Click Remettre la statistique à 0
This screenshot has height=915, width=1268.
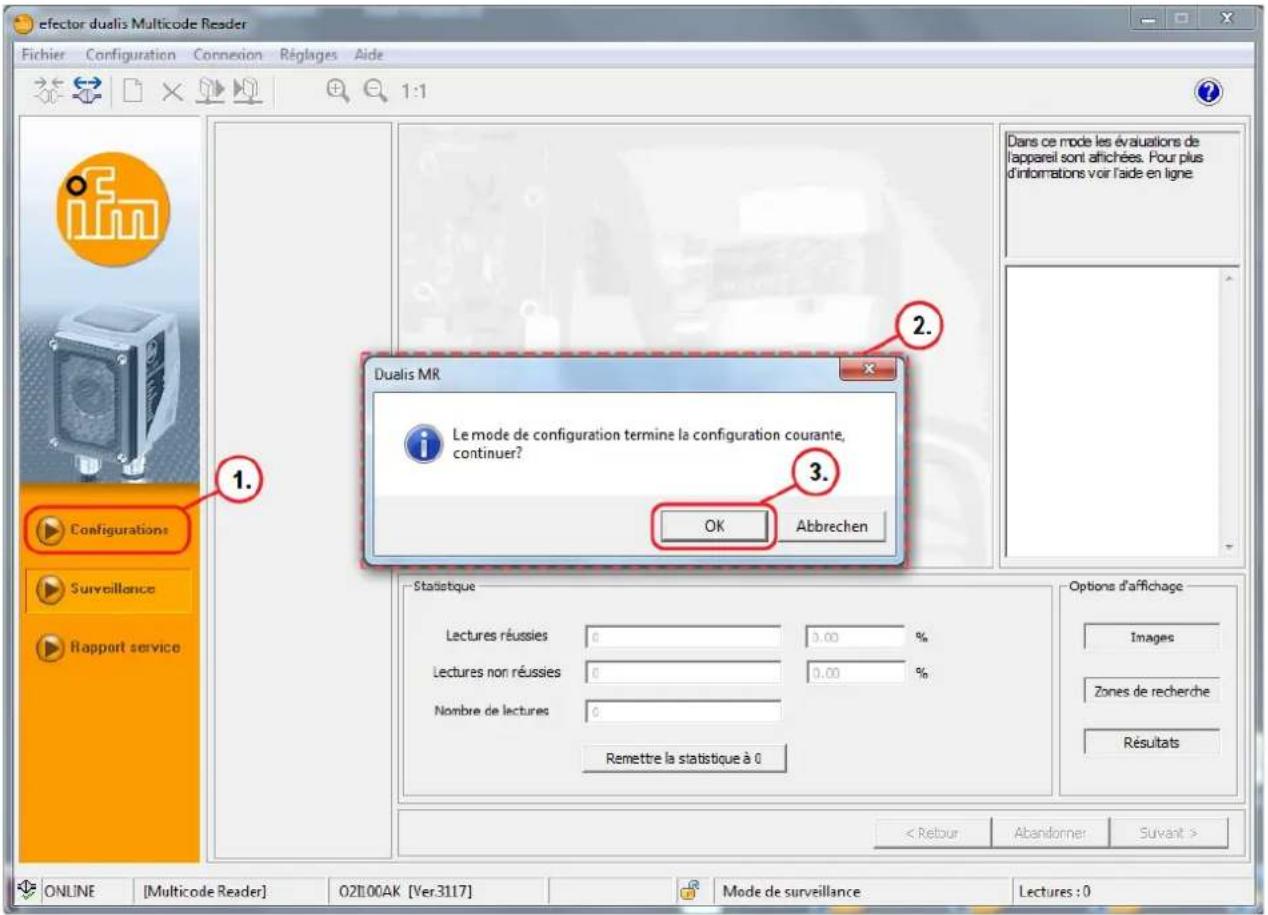pyautogui.click(x=683, y=759)
